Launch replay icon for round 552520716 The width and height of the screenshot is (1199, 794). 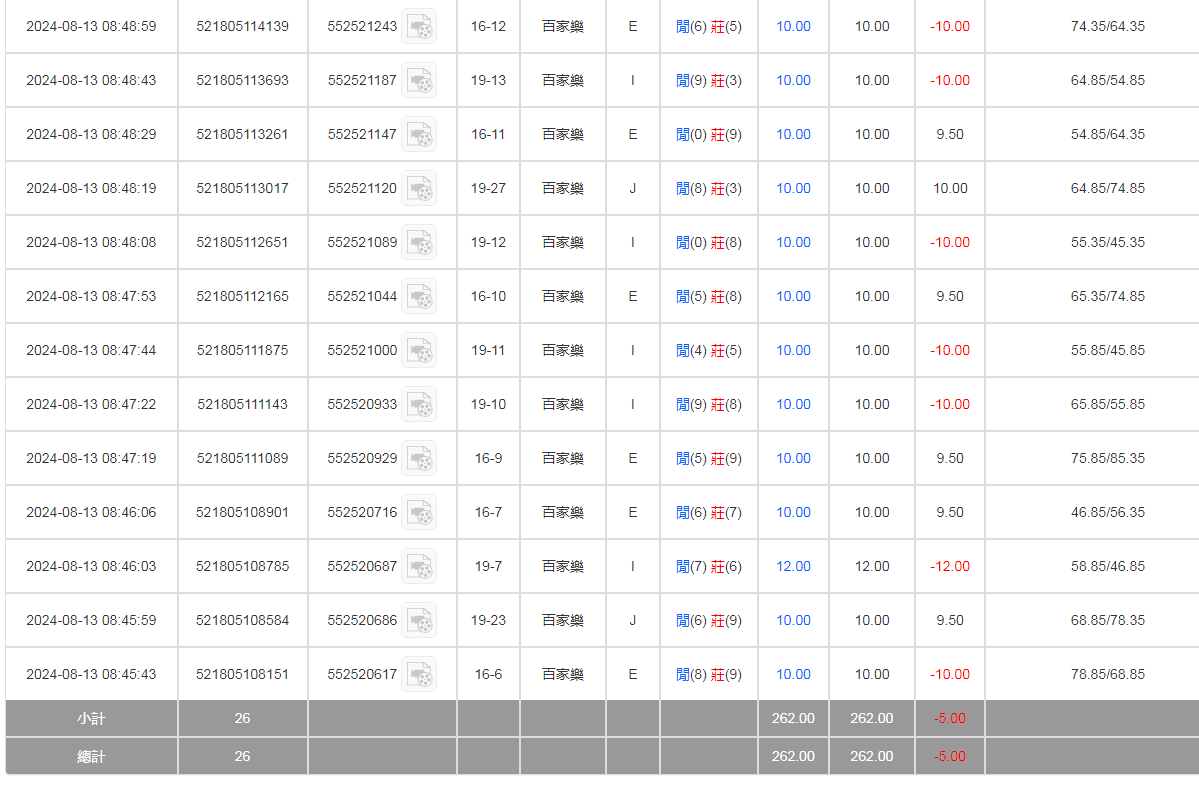(419, 513)
